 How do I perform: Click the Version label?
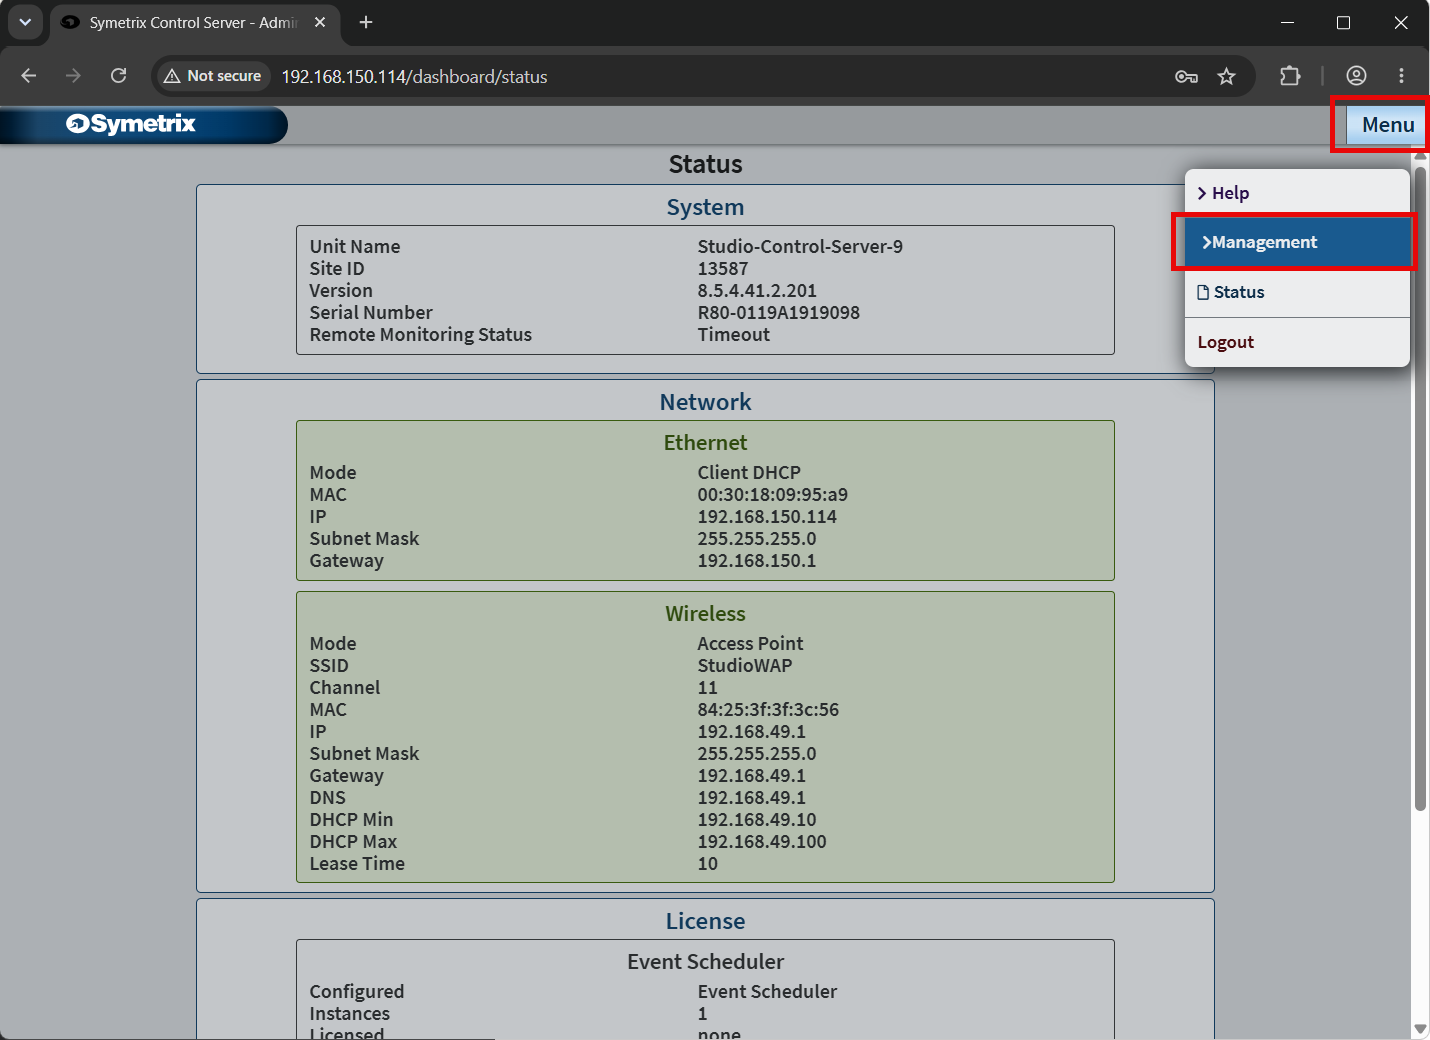point(341,290)
